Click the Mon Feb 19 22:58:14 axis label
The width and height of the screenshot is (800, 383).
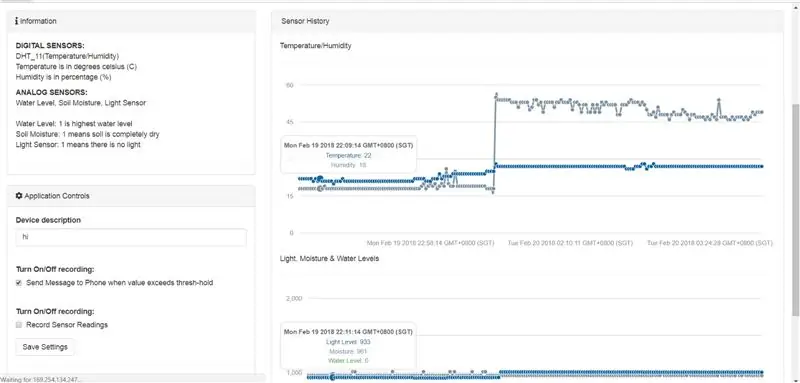coord(431,243)
